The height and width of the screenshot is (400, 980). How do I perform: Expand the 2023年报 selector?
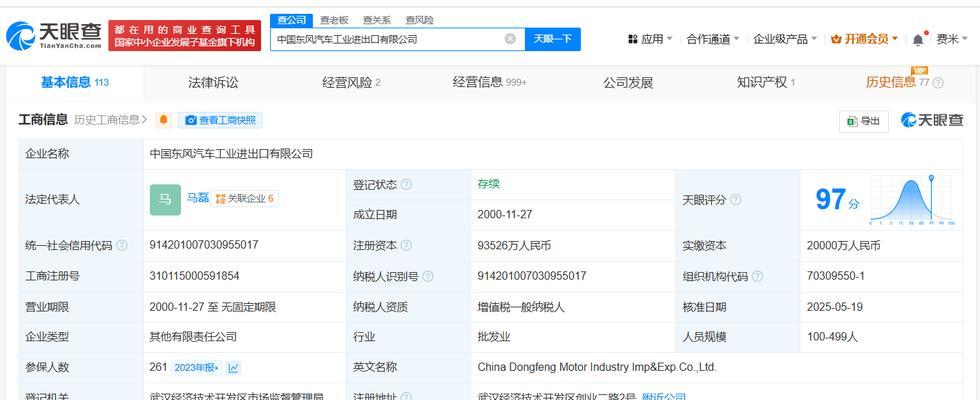(x=196, y=368)
